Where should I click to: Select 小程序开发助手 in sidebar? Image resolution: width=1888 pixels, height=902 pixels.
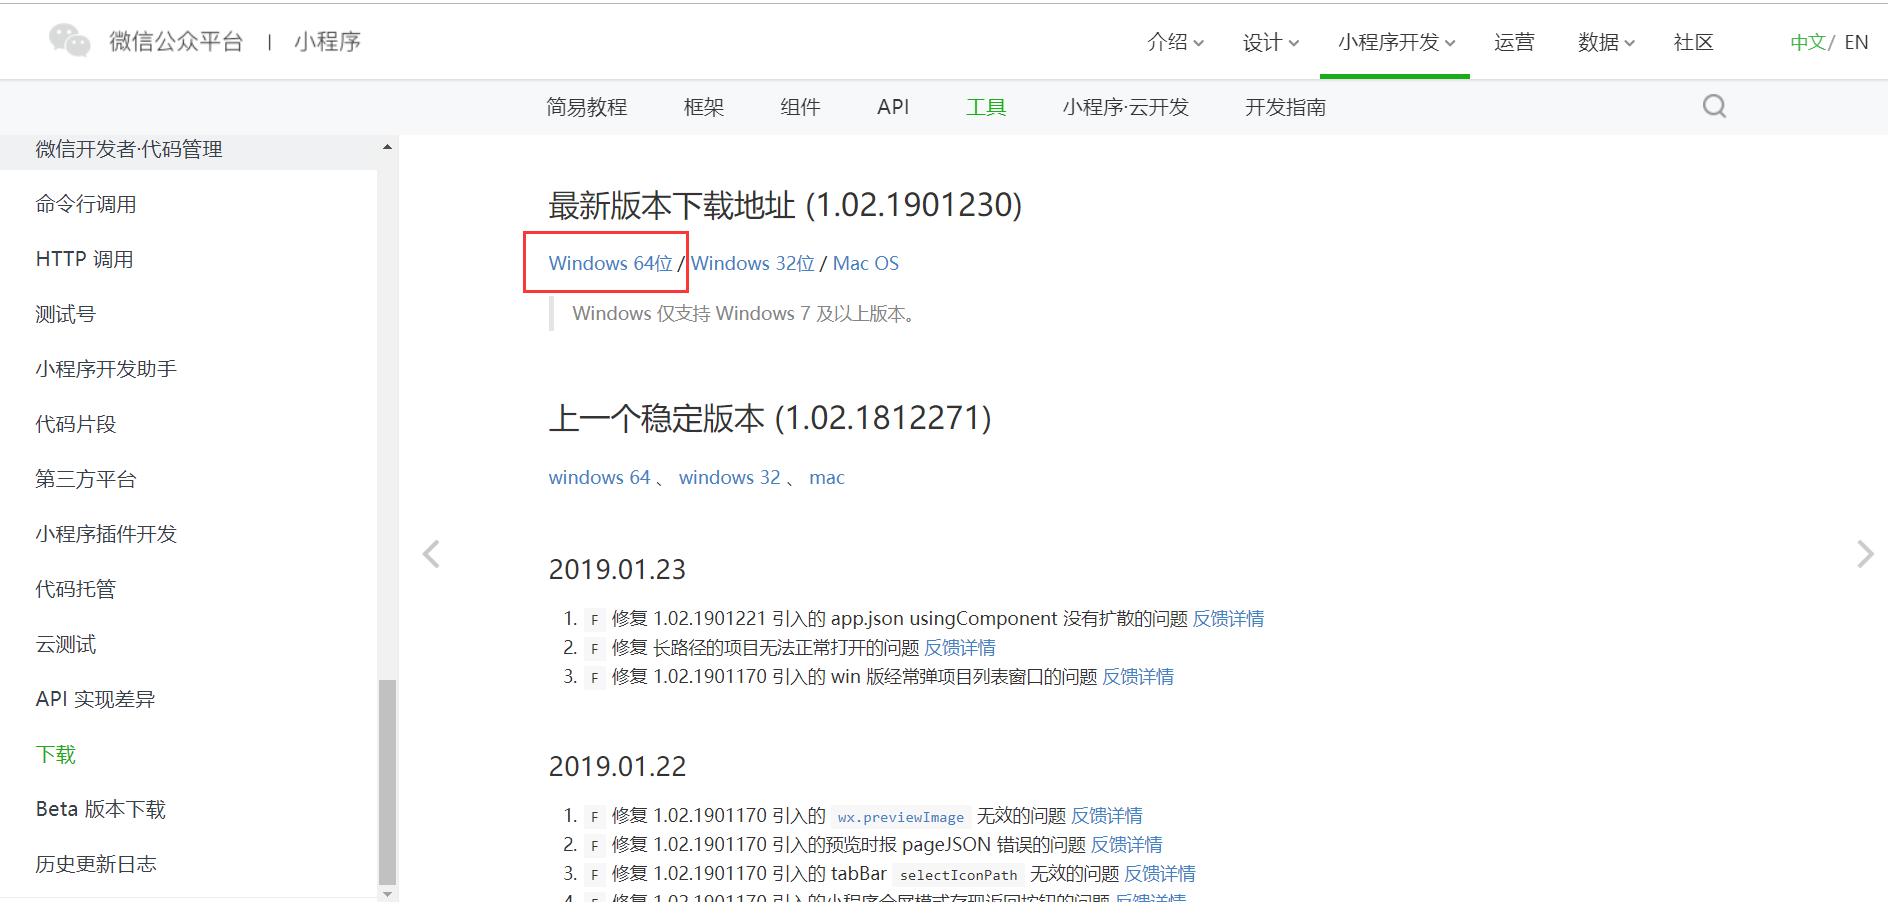coord(106,369)
